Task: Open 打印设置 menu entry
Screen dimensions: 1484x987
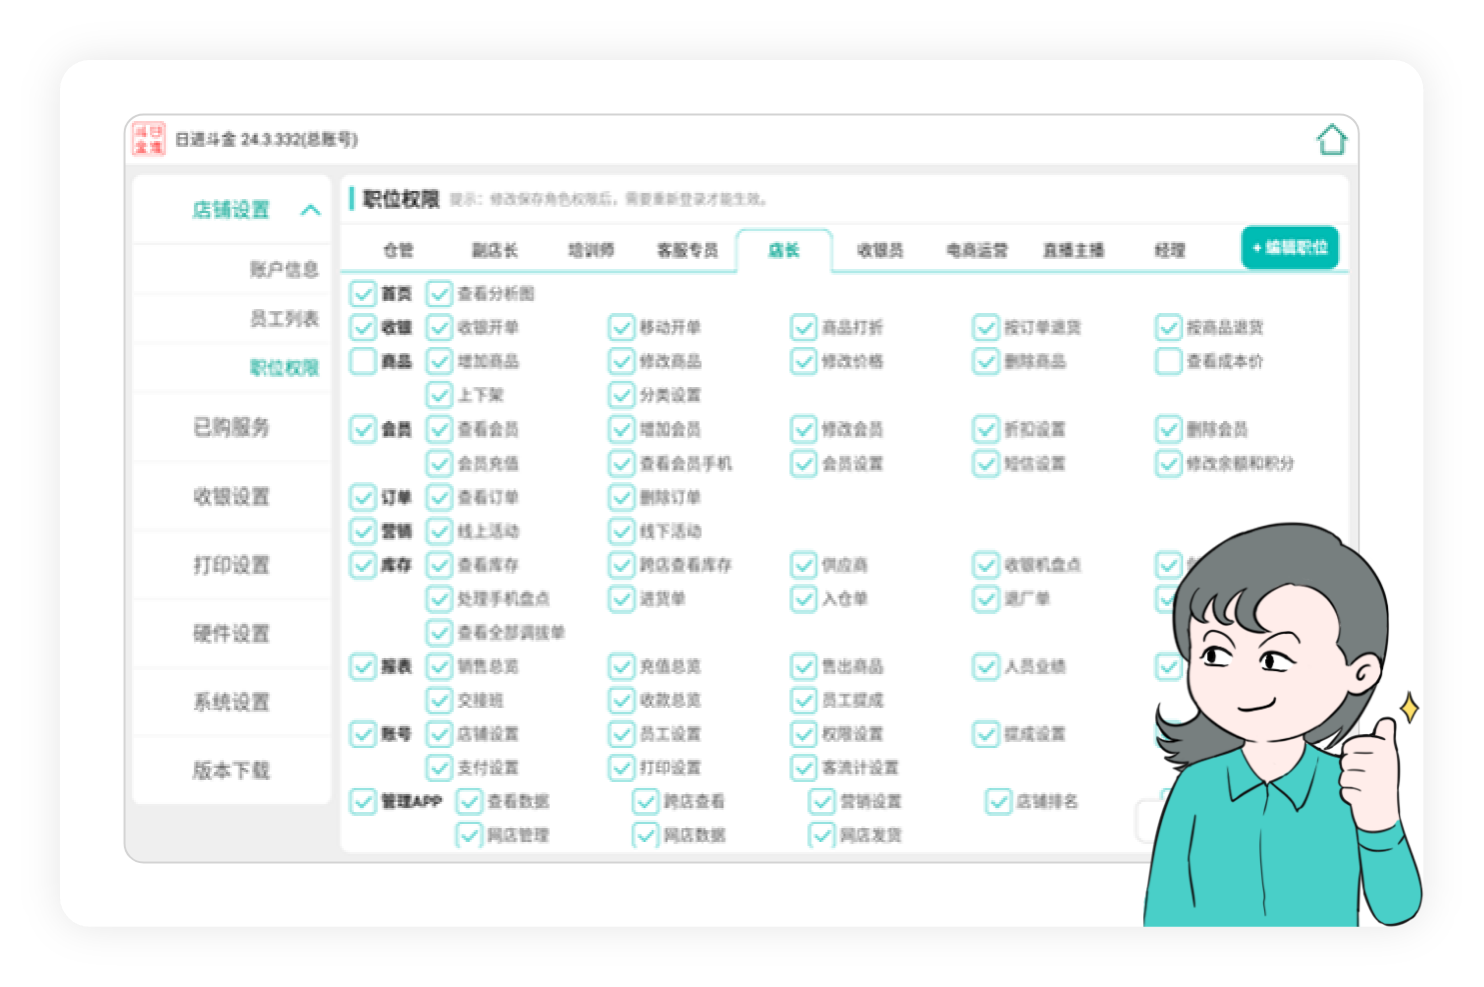Action: tap(231, 565)
